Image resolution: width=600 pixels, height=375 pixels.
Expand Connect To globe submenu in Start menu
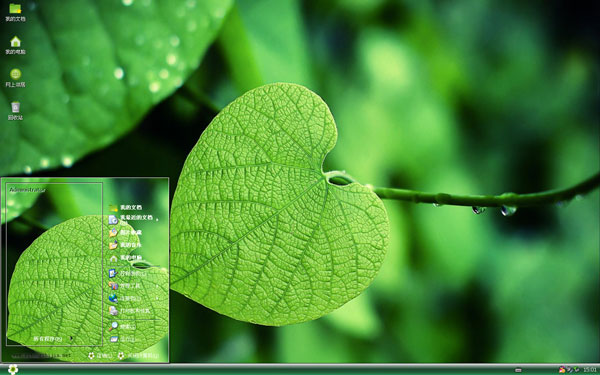(134, 298)
